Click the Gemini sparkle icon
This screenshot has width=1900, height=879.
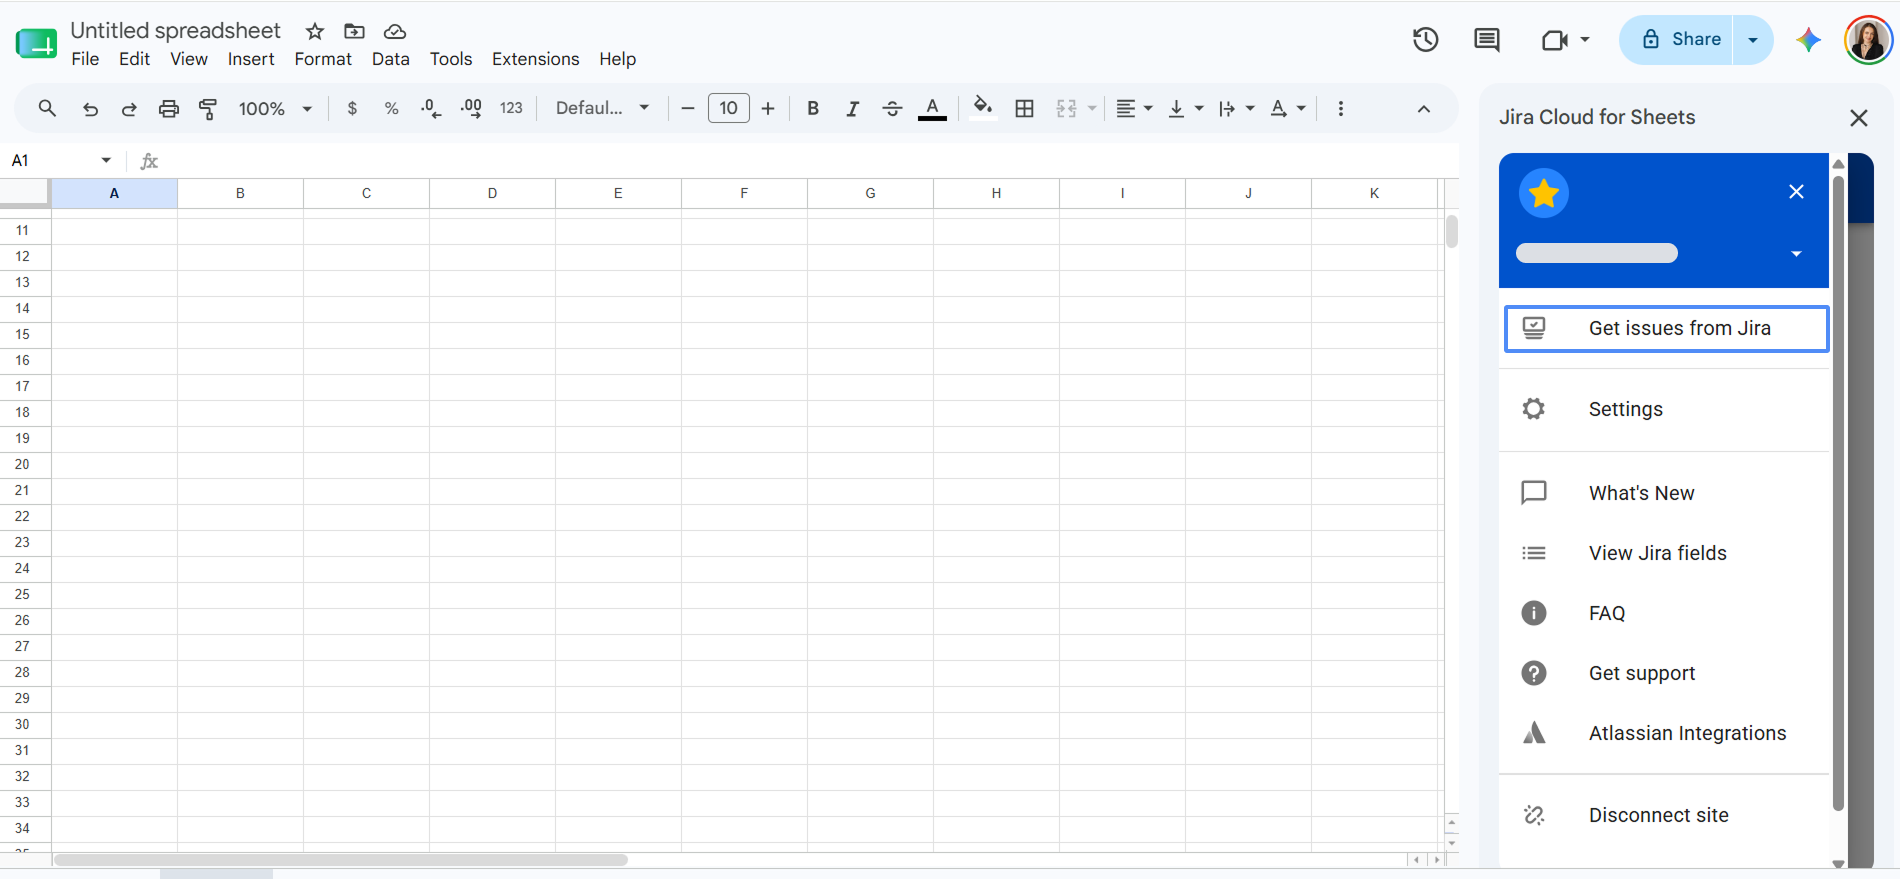1808,40
